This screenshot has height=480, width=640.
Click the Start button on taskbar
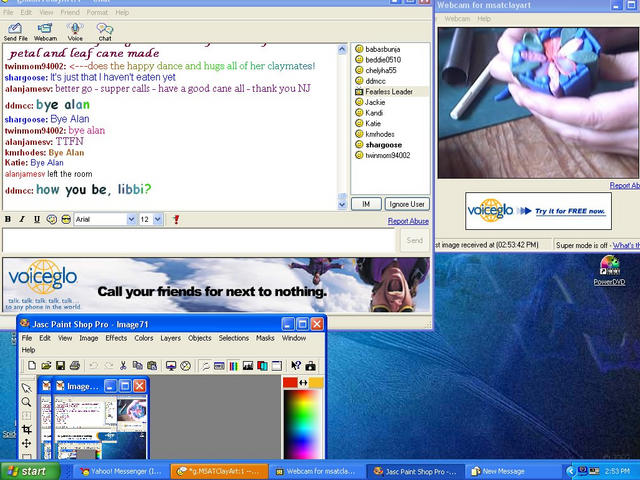click(x=30, y=471)
